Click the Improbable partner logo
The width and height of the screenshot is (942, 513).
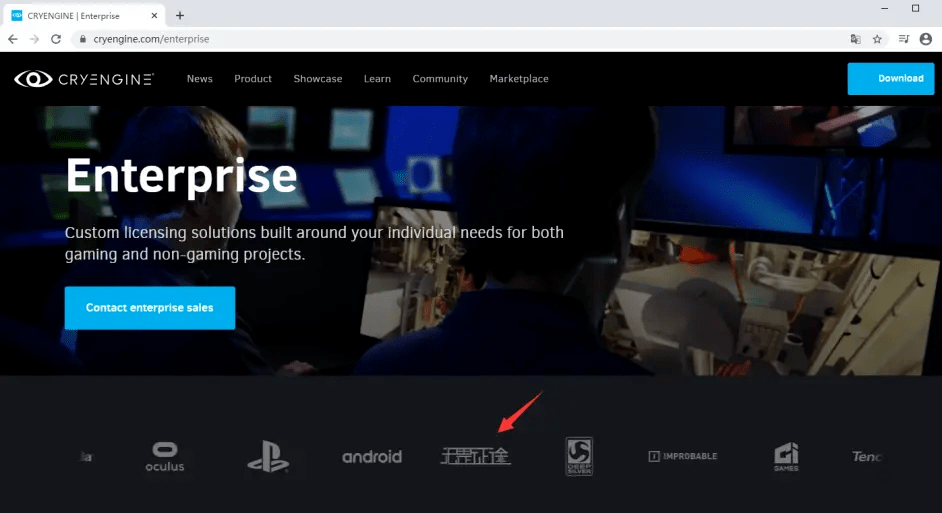tap(683, 457)
